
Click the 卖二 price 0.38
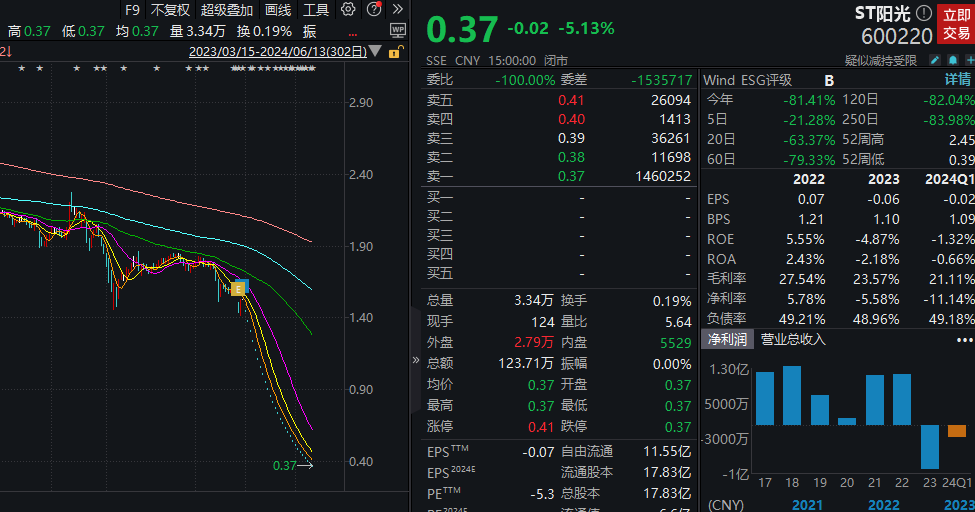click(571, 157)
